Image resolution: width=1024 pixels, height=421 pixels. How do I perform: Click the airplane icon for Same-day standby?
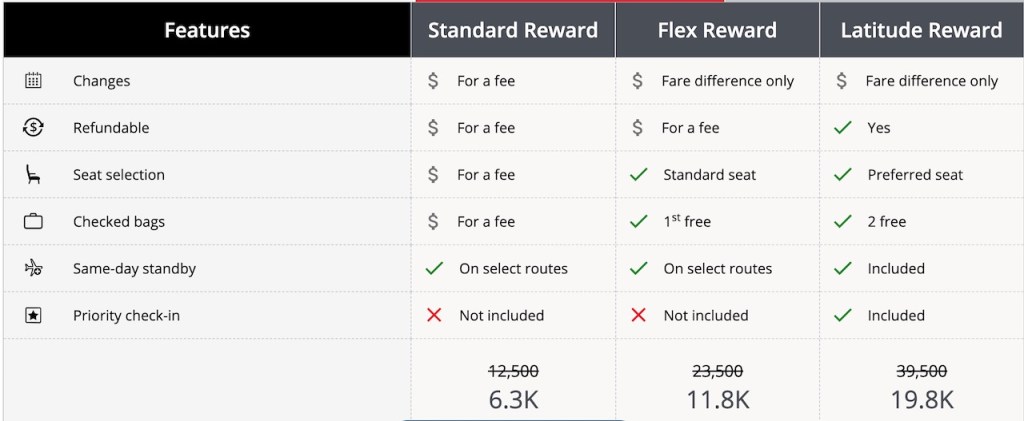[x=33, y=268]
